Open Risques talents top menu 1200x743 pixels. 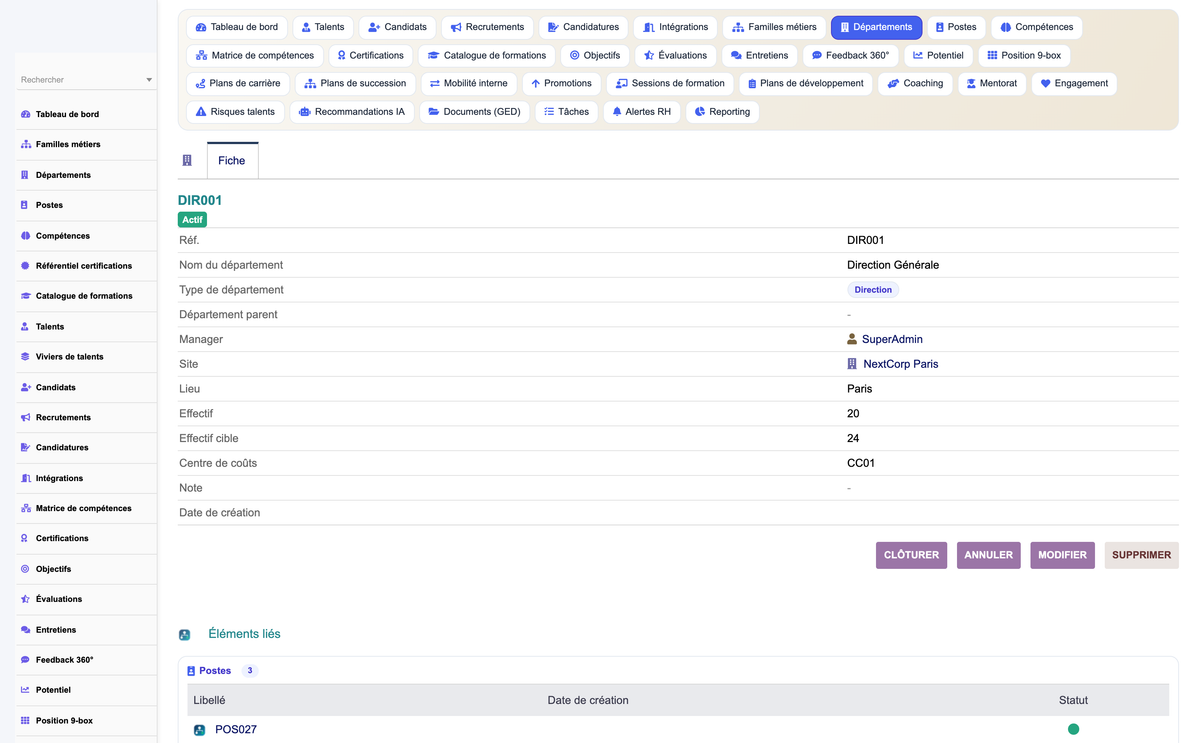[235, 111]
